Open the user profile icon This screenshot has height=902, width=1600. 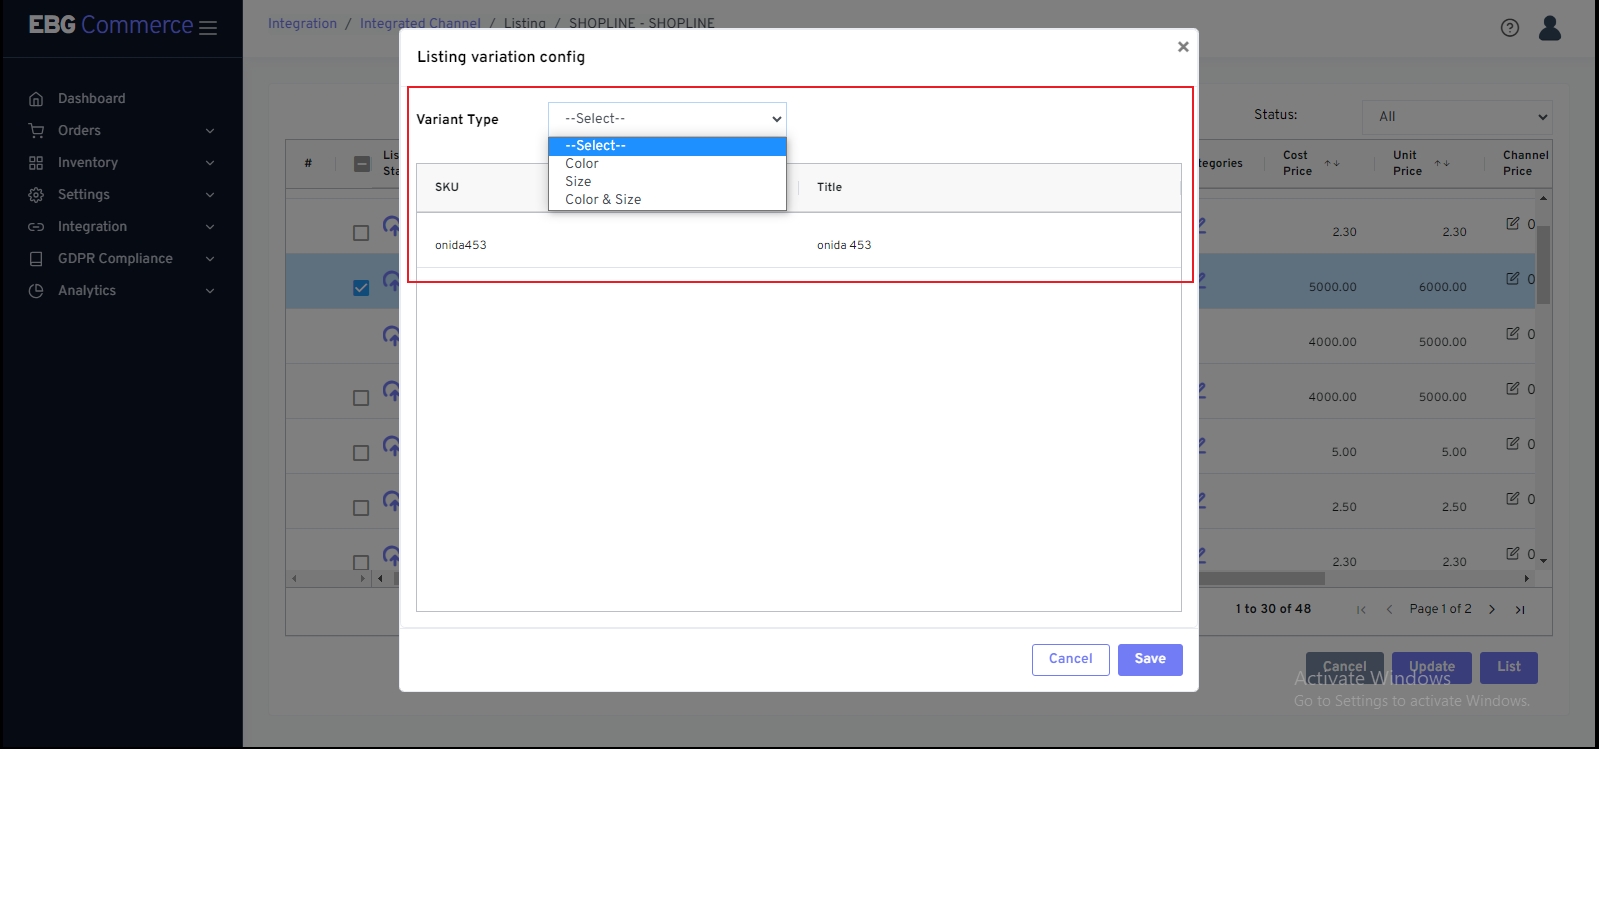tap(1549, 28)
